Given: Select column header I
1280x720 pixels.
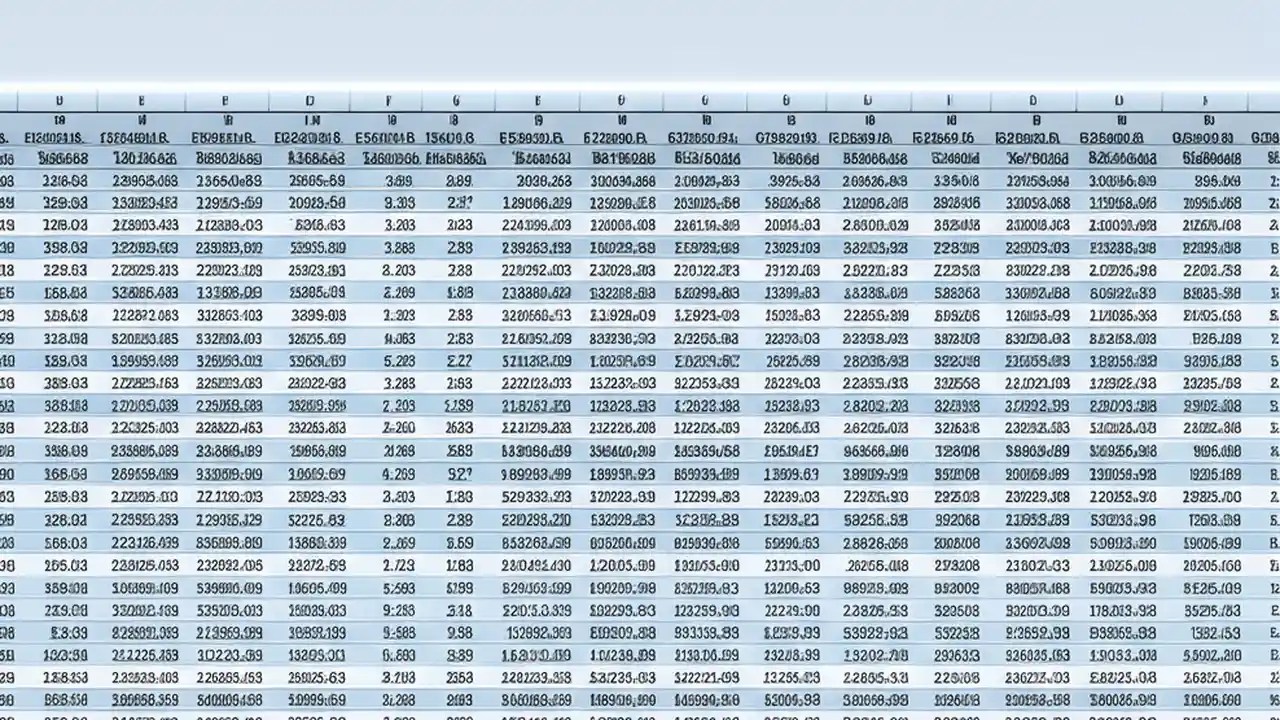Looking at the screenshot, I should tap(704, 100).
